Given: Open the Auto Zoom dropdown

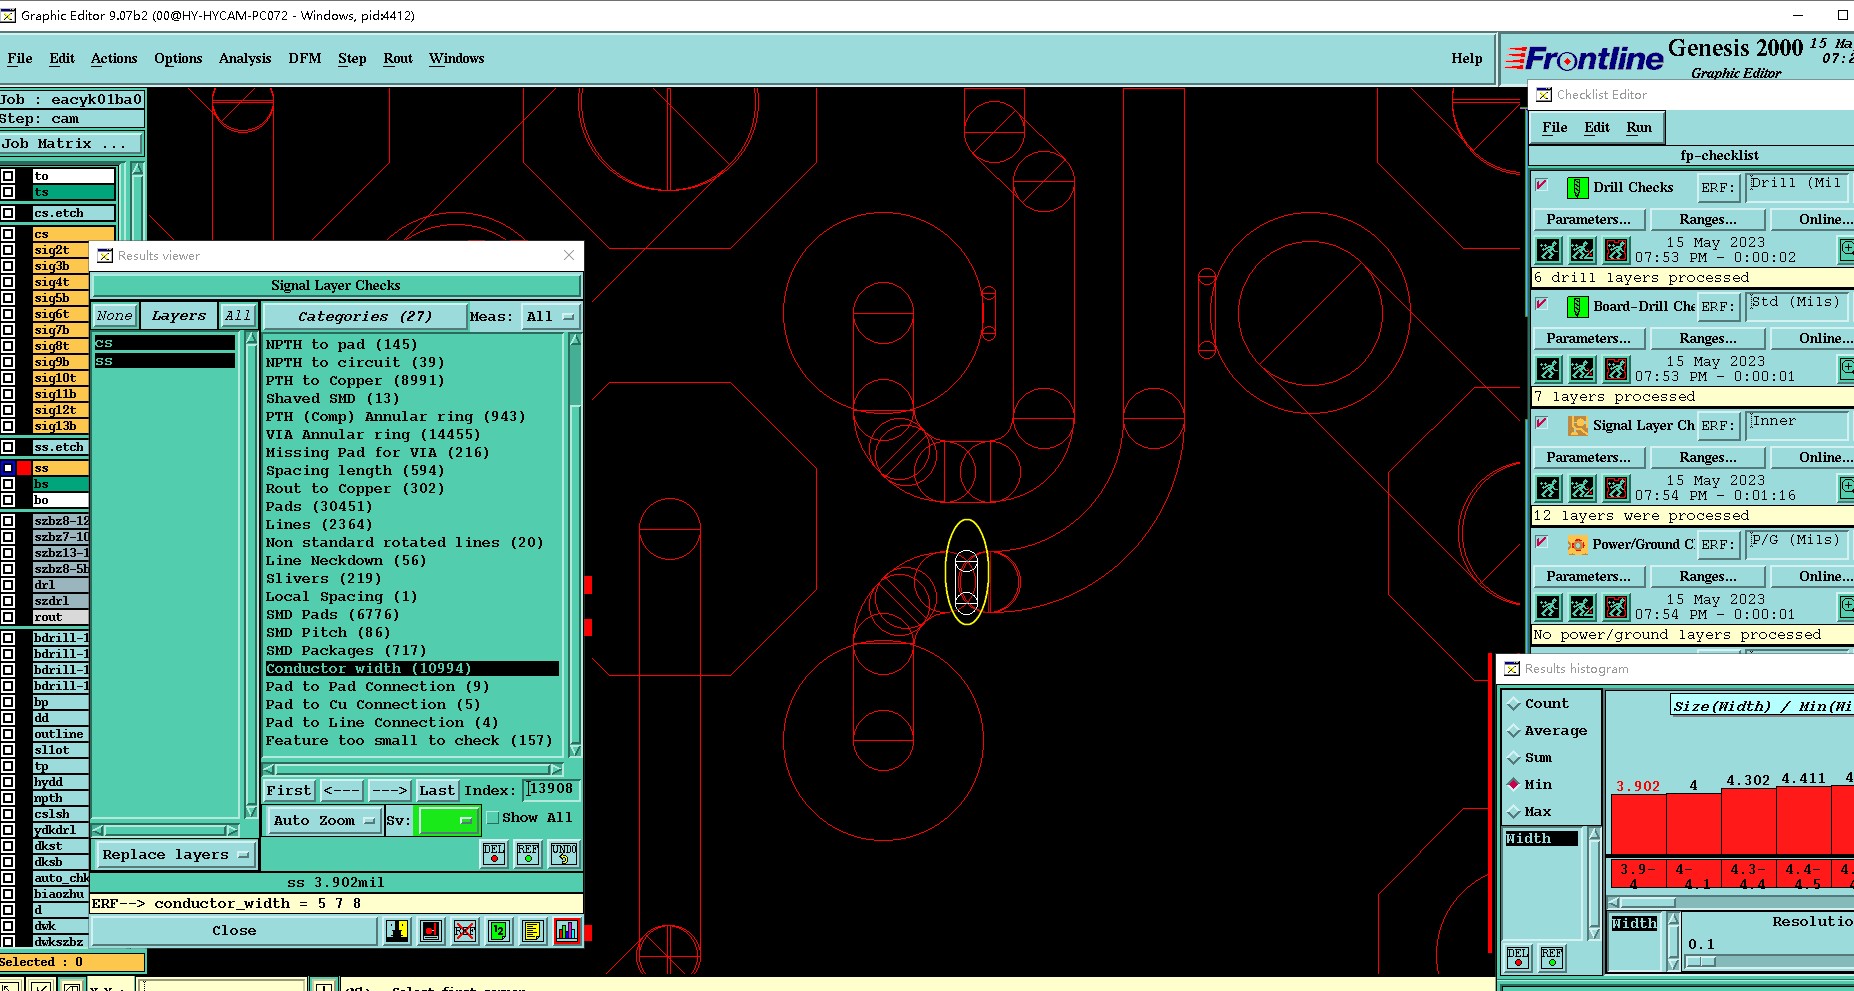Looking at the screenshot, I should point(323,821).
